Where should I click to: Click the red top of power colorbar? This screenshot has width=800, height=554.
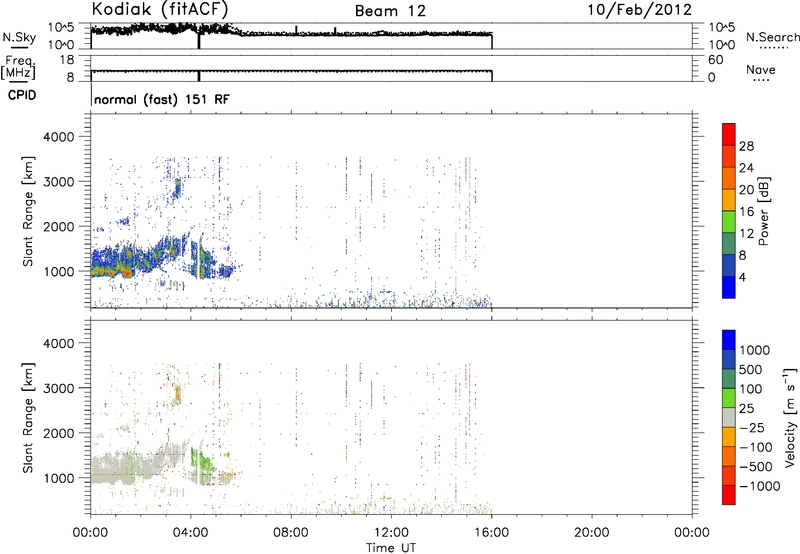729,134
